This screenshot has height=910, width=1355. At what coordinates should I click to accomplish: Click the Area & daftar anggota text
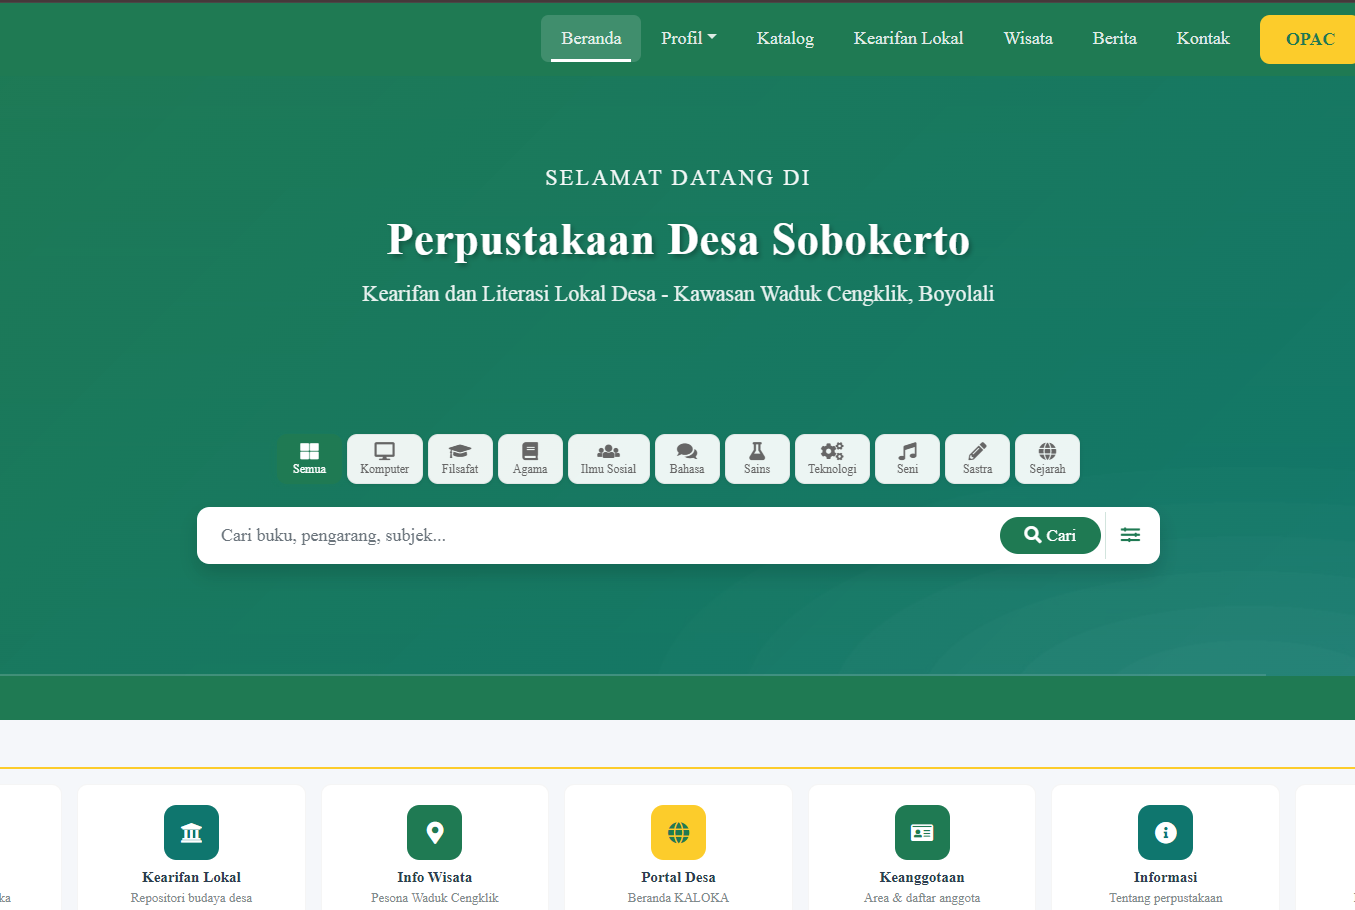click(922, 898)
